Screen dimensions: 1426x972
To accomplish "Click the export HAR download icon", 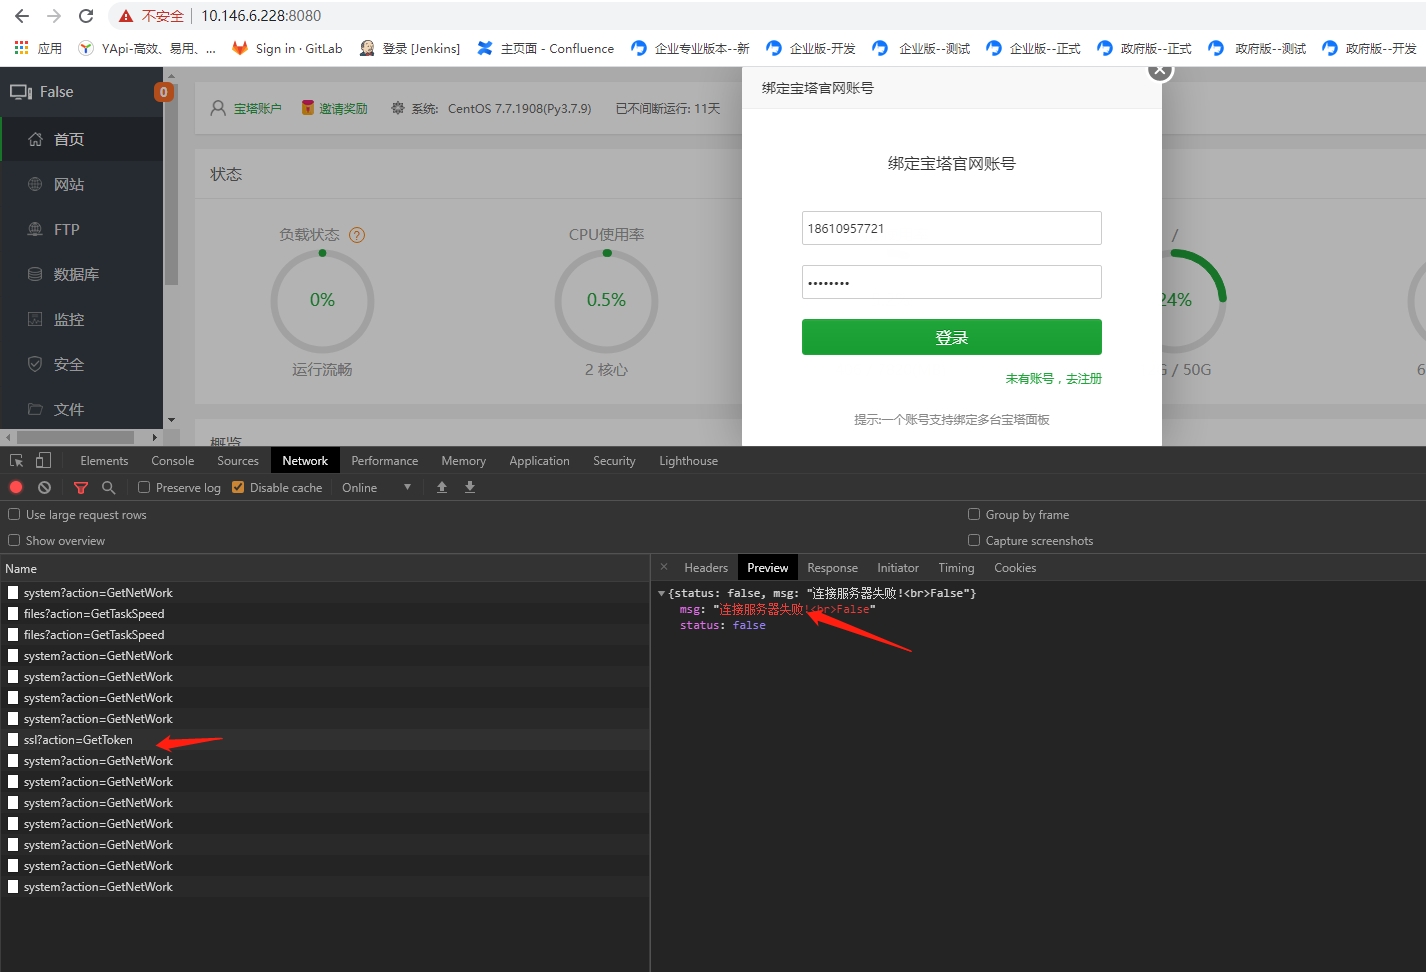I will click(470, 487).
